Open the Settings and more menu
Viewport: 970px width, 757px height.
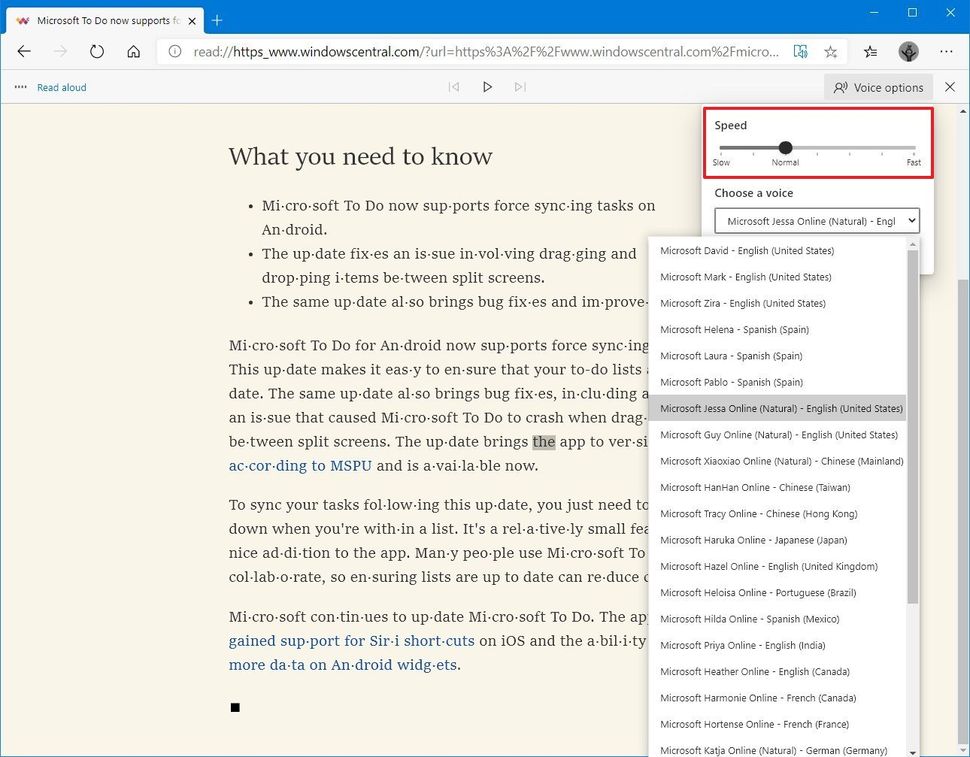click(946, 51)
